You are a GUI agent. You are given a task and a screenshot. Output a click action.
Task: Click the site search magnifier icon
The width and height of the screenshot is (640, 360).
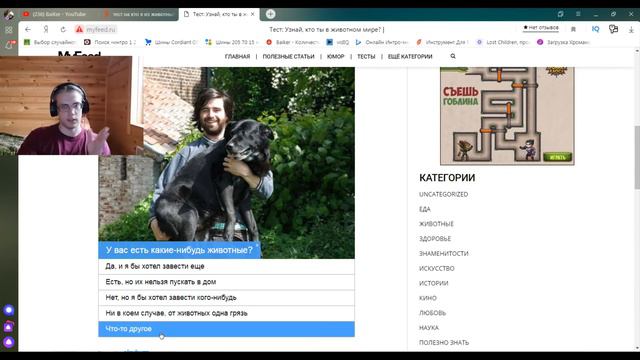click(453, 56)
